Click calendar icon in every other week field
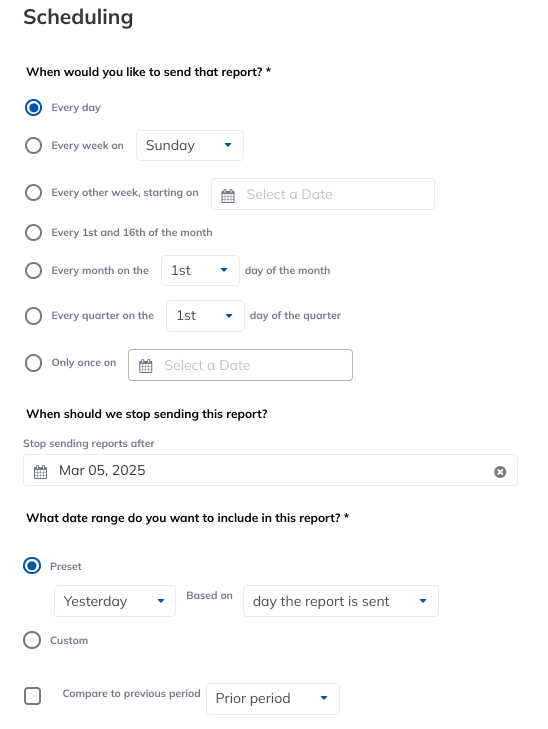The image size is (548, 729). click(x=228, y=196)
